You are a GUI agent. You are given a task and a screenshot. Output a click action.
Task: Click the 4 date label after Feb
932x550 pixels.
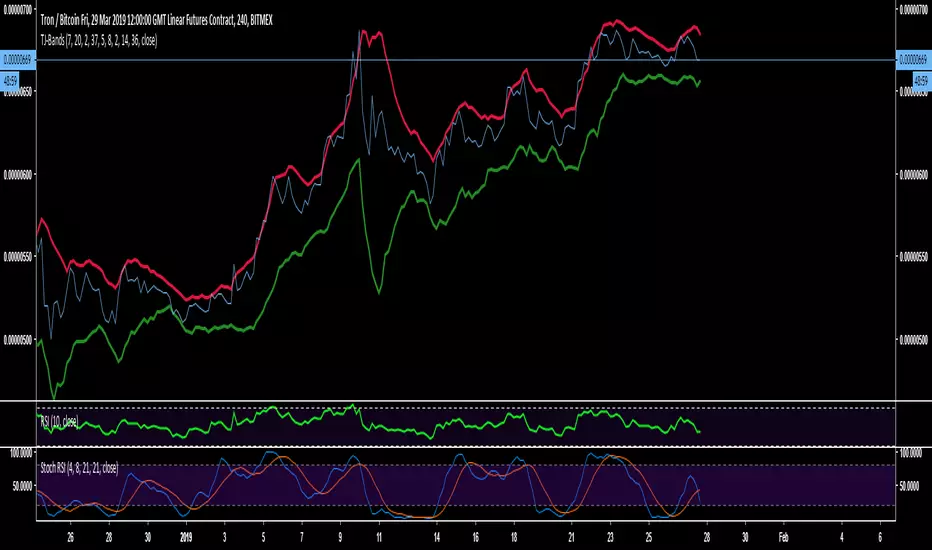(x=841, y=537)
